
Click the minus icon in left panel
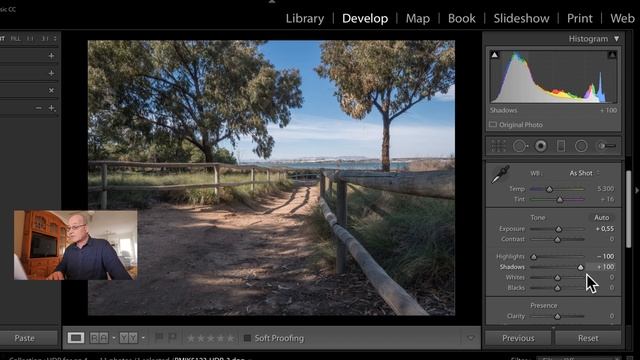(x=38, y=108)
